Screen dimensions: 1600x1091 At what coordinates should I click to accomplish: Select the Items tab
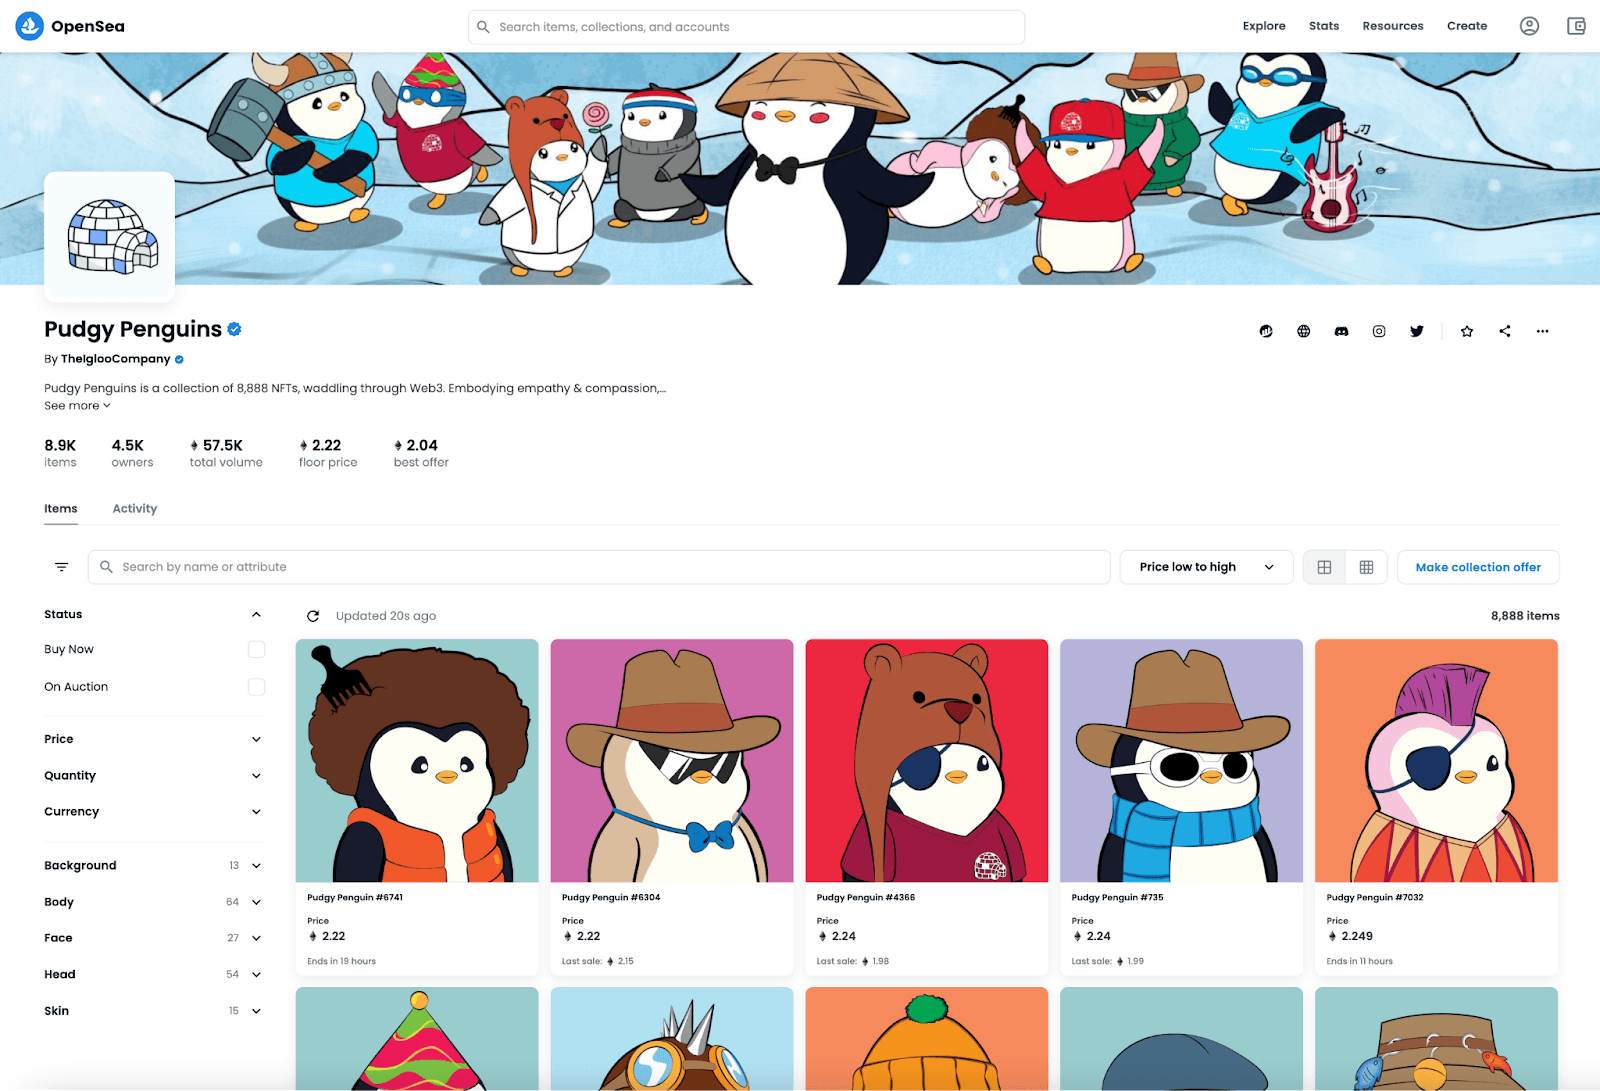pos(61,509)
